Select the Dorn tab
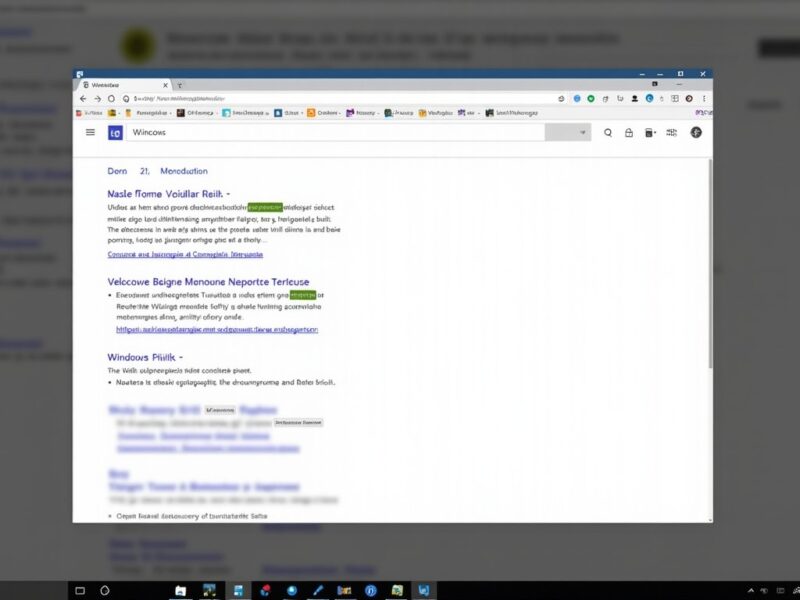This screenshot has width=800, height=600. point(117,171)
